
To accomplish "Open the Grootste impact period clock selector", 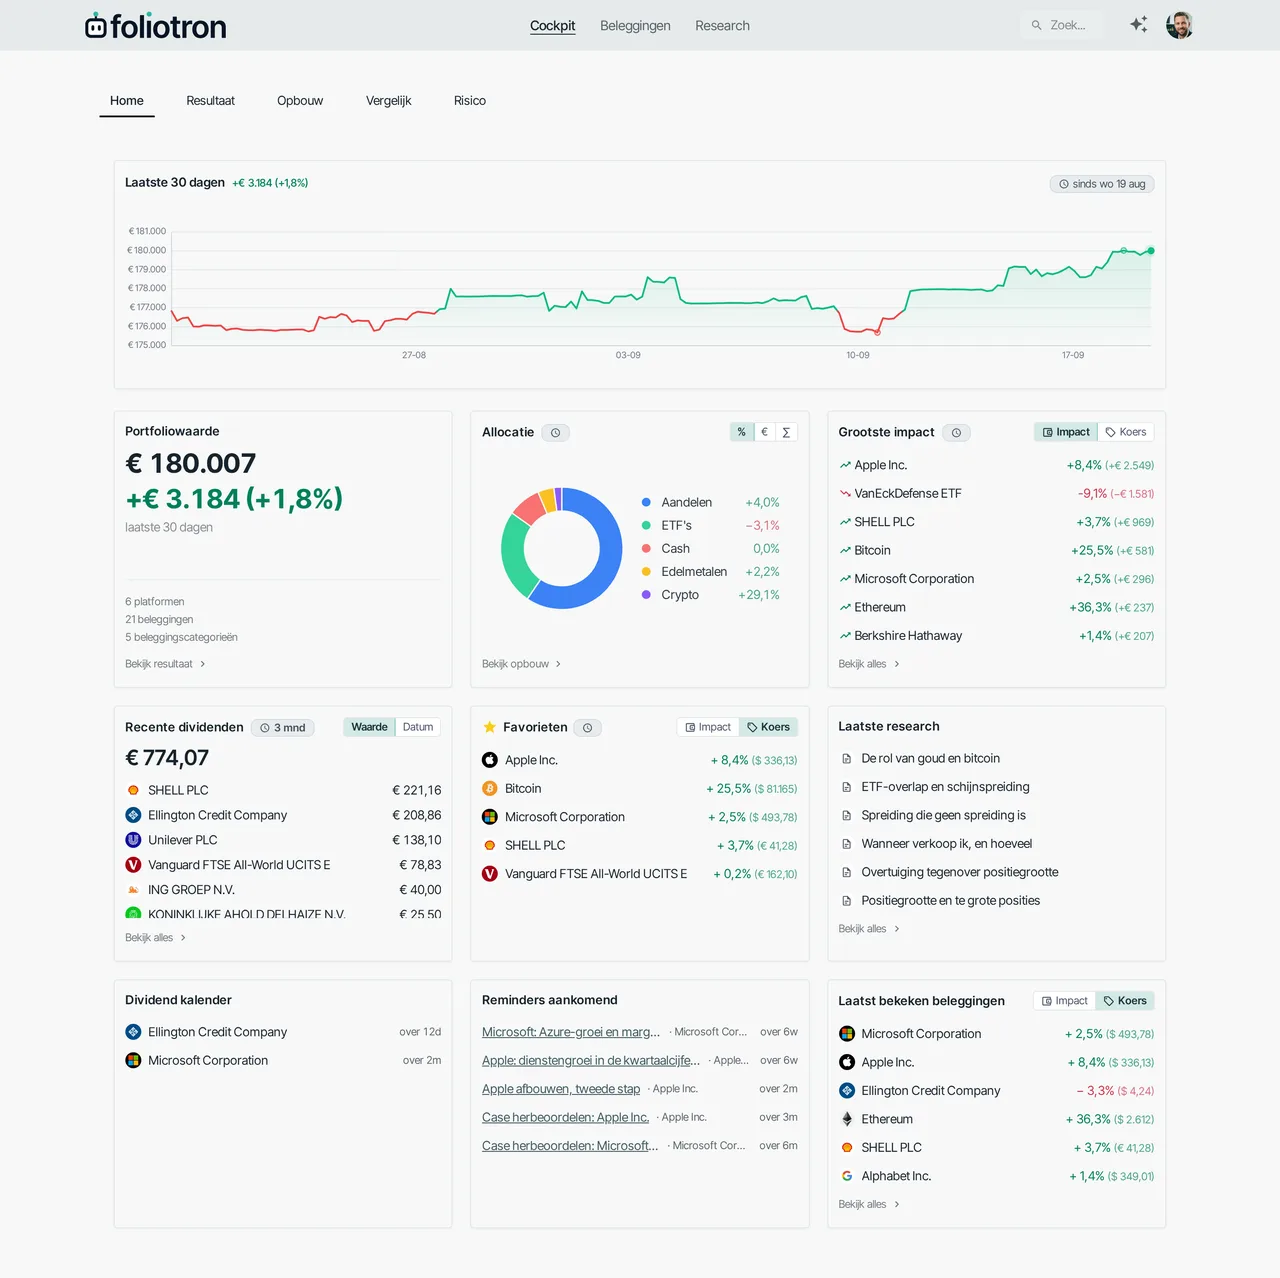I will point(957,433).
